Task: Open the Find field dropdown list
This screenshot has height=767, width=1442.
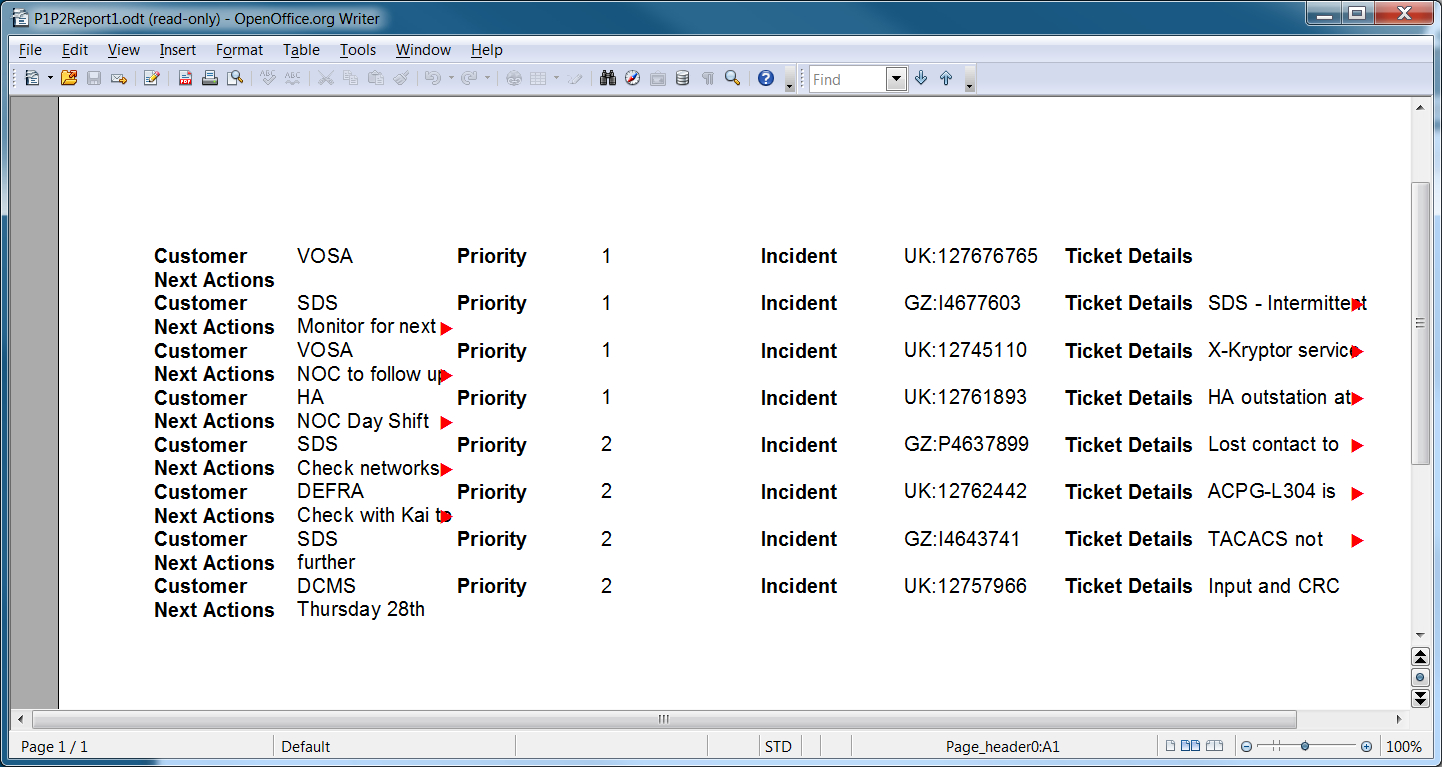Action: (x=896, y=79)
